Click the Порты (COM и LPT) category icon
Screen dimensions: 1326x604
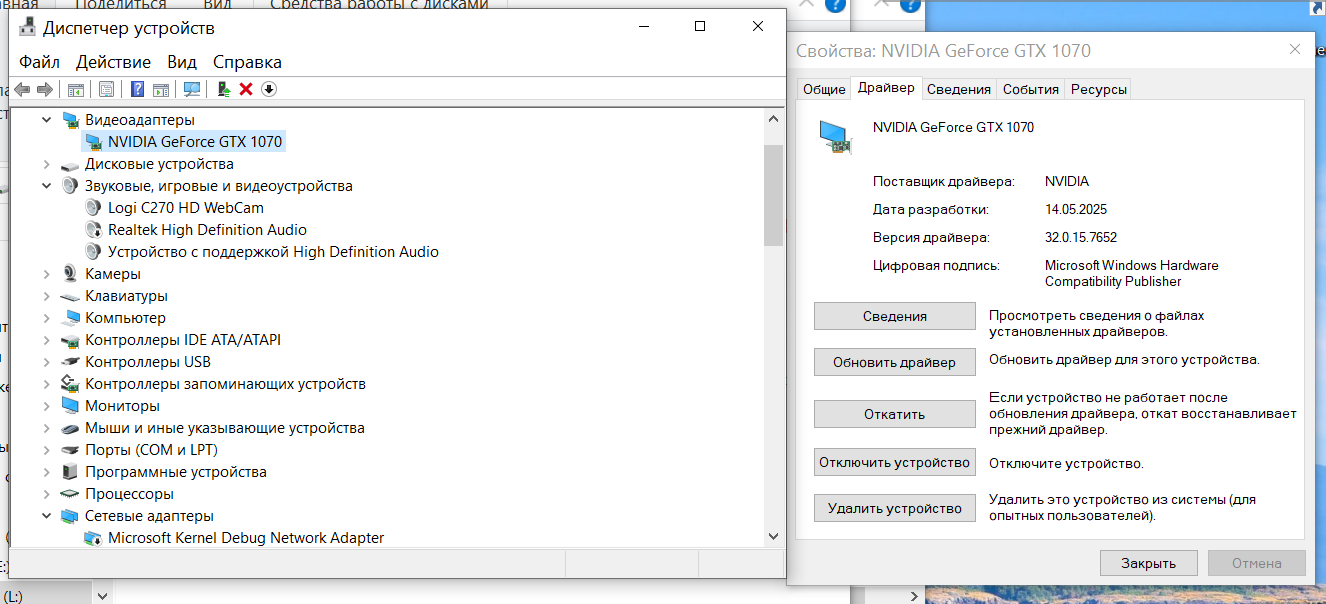coord(70,450)
